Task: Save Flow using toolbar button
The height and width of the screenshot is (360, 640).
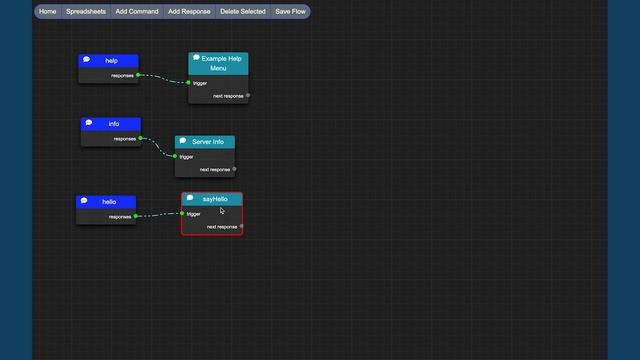Action: click(290, 11)
